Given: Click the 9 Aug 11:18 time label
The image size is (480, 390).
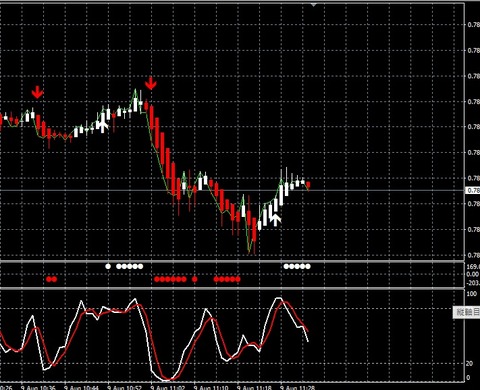Looking at the screenshot, I should (254, 388).
